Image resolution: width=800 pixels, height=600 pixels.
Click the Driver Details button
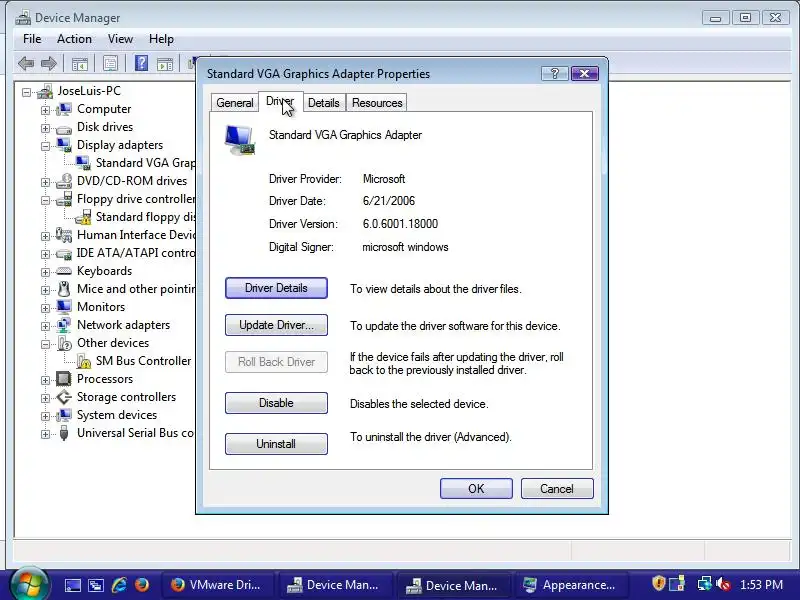point(276,288)
